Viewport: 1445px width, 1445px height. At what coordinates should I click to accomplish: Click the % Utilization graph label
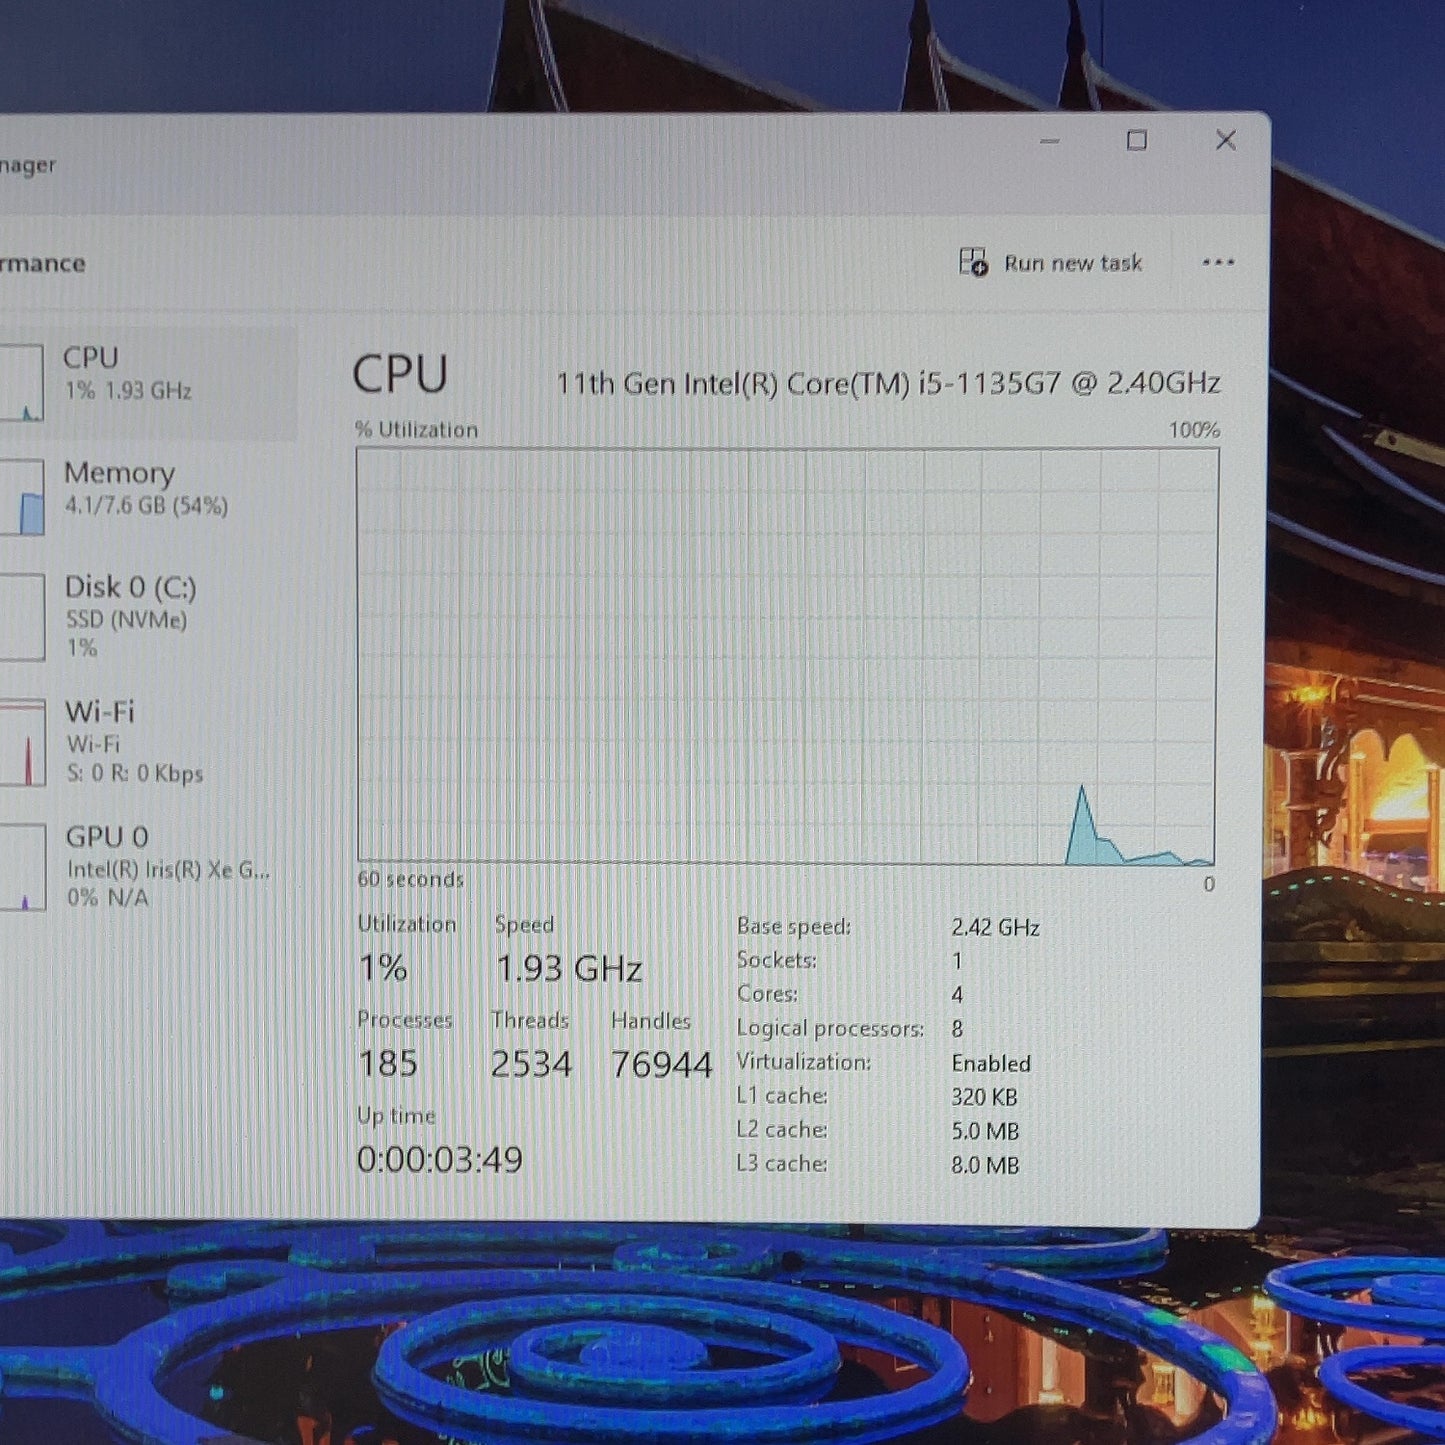pos(417,430)
